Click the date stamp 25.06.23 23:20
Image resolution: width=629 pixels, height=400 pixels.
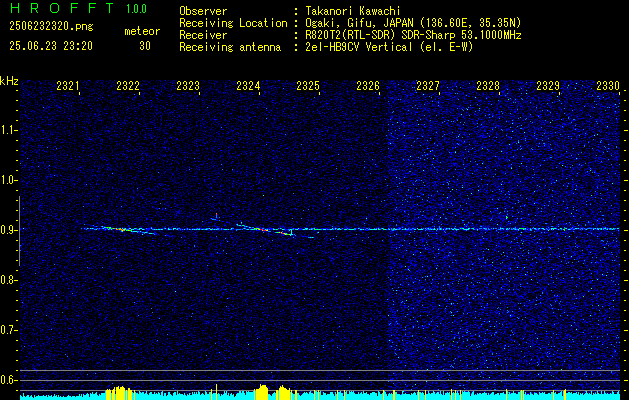tap(51, 46)
